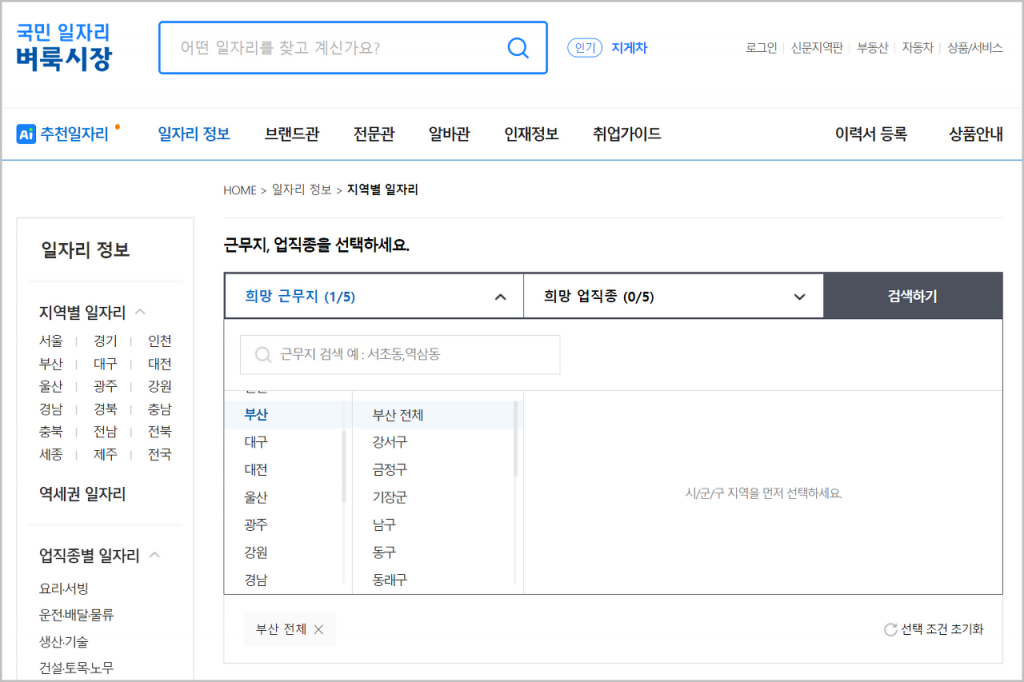Select 경남 in the dropdown city list
Image resolution: width=1024 pixels, height=682 pixels.
(x=256, y=580)
